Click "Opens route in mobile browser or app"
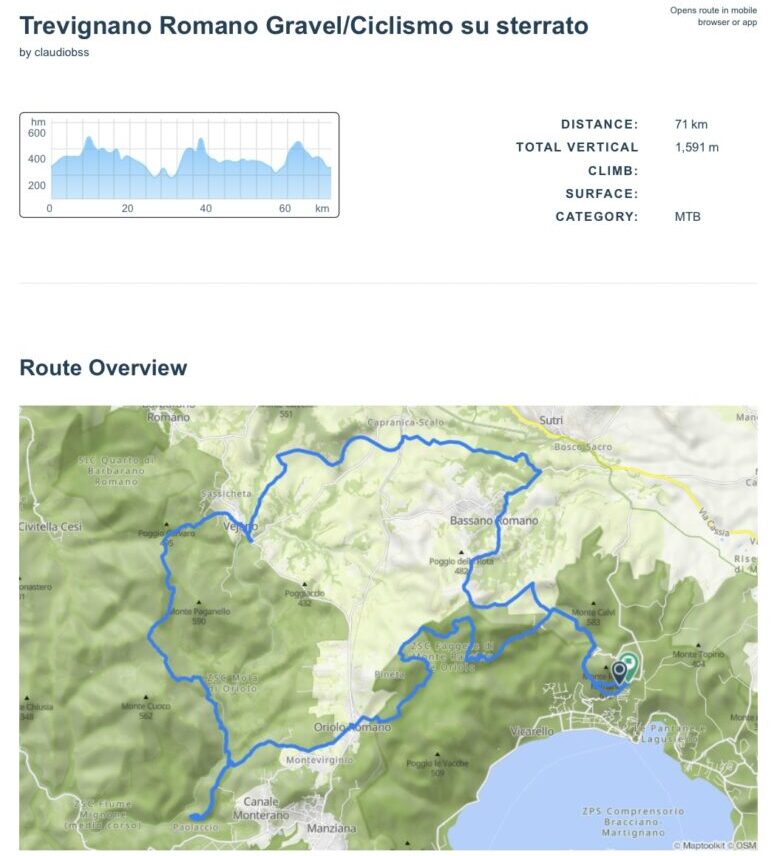The width and height of the screenshot is (774, 856). pyautogui.click(x=713, y=15)
